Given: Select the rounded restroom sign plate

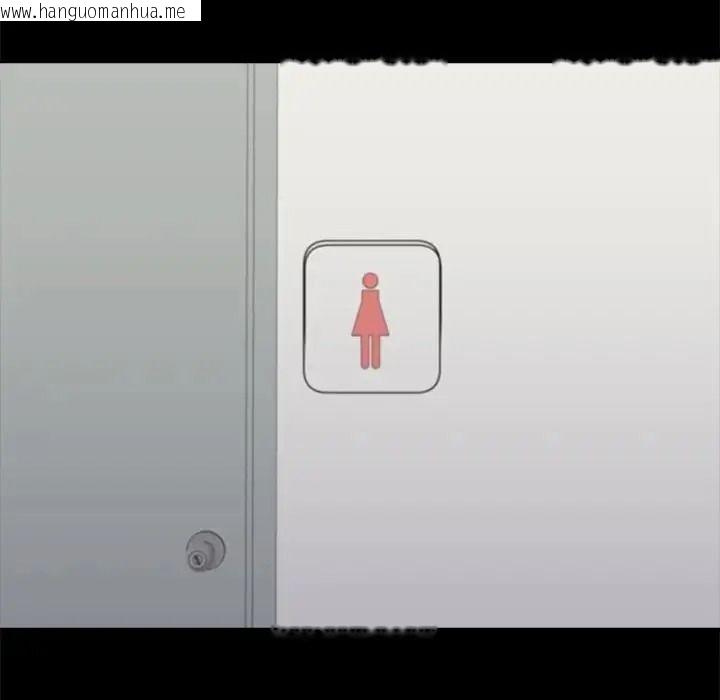Looking at the screenshot, I should click(372, 316).
